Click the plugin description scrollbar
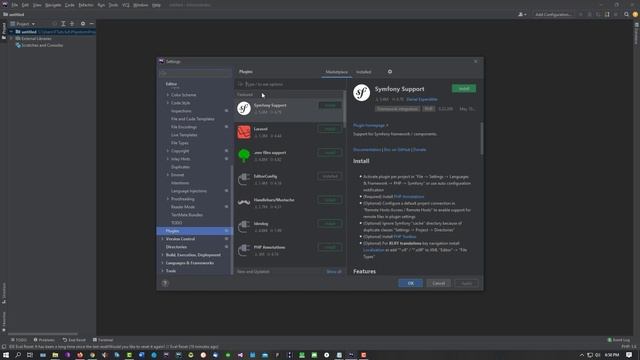Viewport: 640px width, 360px height. 482,139
